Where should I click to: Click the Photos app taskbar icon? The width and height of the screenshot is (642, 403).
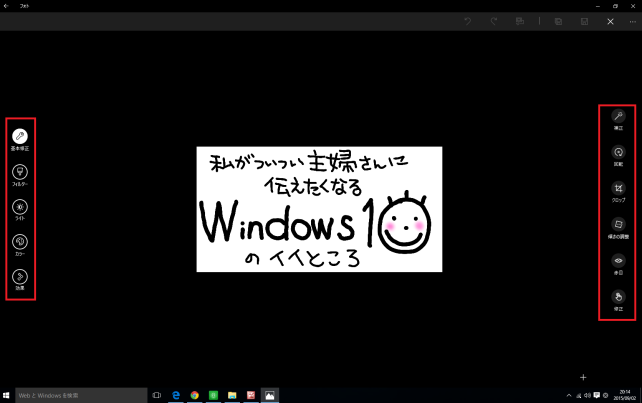click(x=270, y=395)
